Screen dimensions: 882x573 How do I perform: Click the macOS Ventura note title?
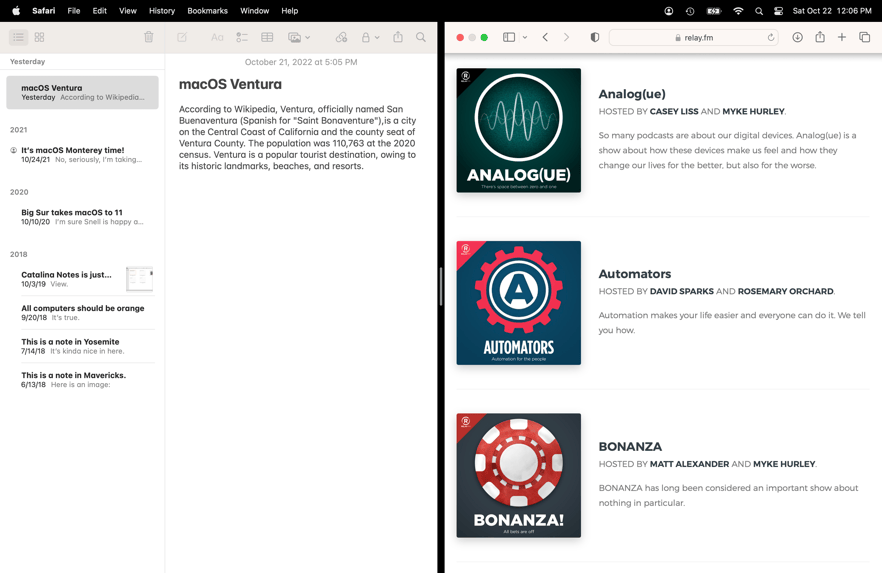coord(230,84)
